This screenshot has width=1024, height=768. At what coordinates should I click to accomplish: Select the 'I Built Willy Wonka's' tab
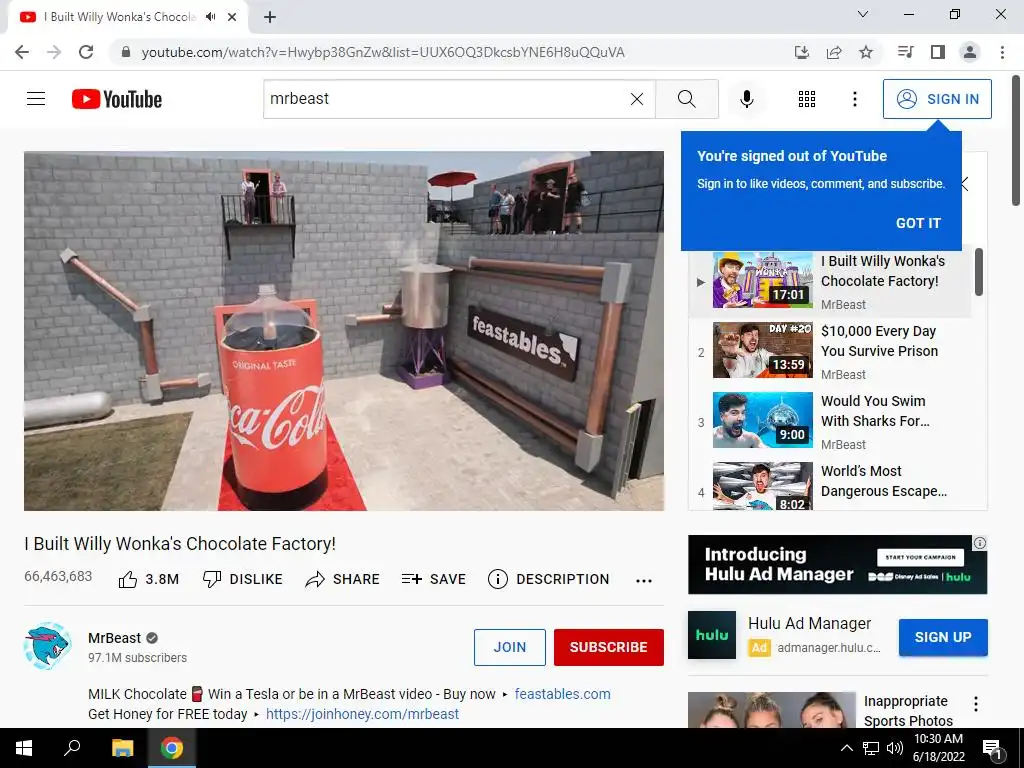[118, 17]
